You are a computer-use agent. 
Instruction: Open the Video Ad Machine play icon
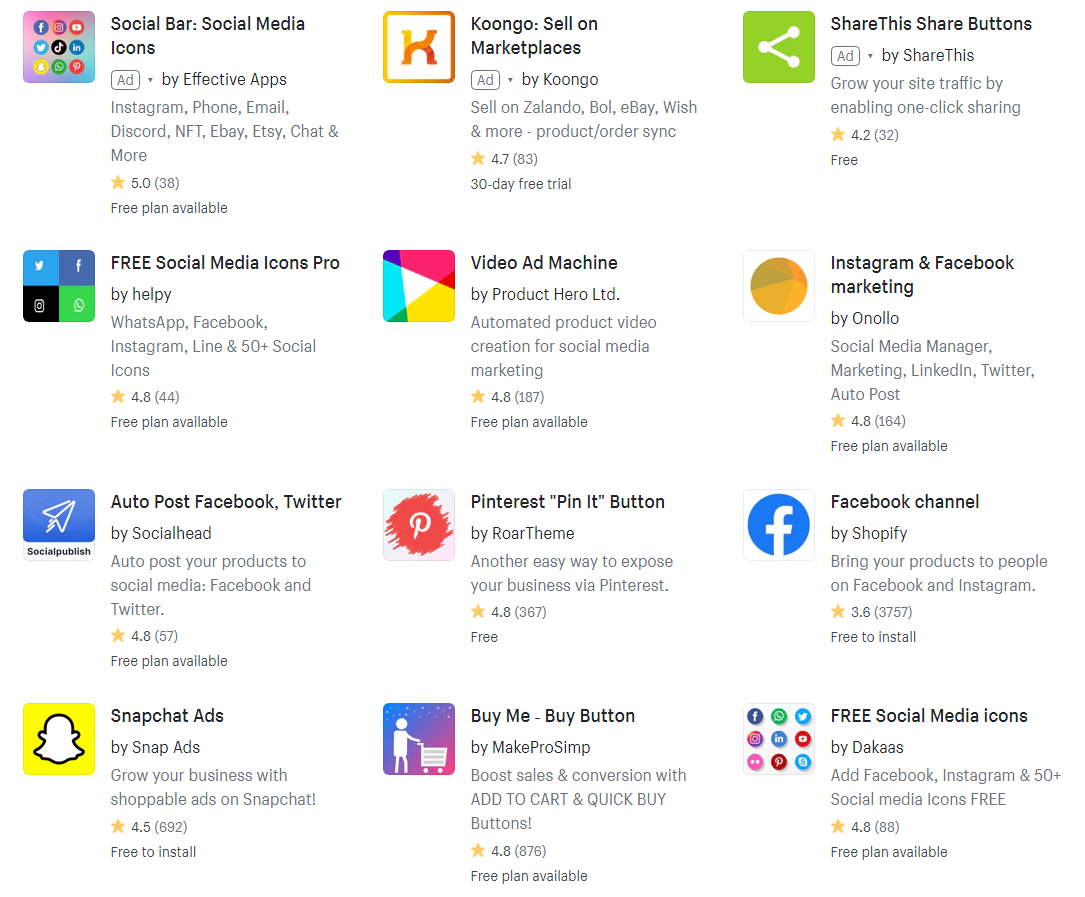click(419, 286)
